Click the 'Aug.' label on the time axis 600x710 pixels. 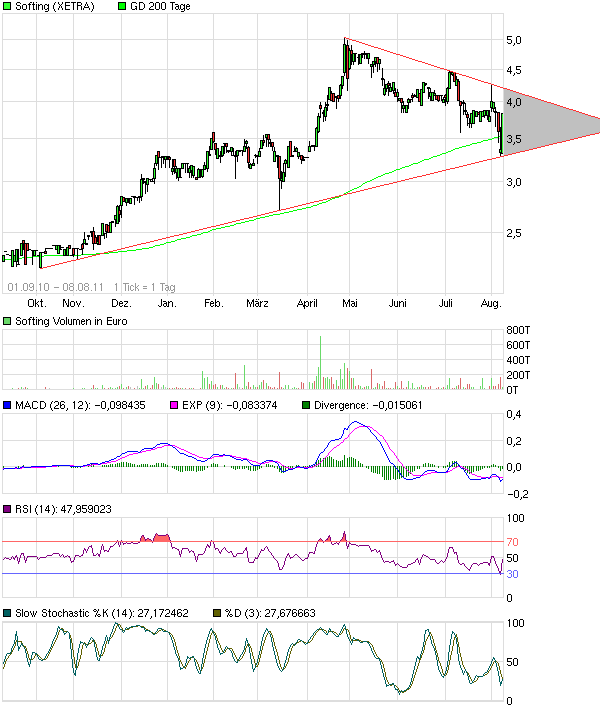[x=491, y=301]
